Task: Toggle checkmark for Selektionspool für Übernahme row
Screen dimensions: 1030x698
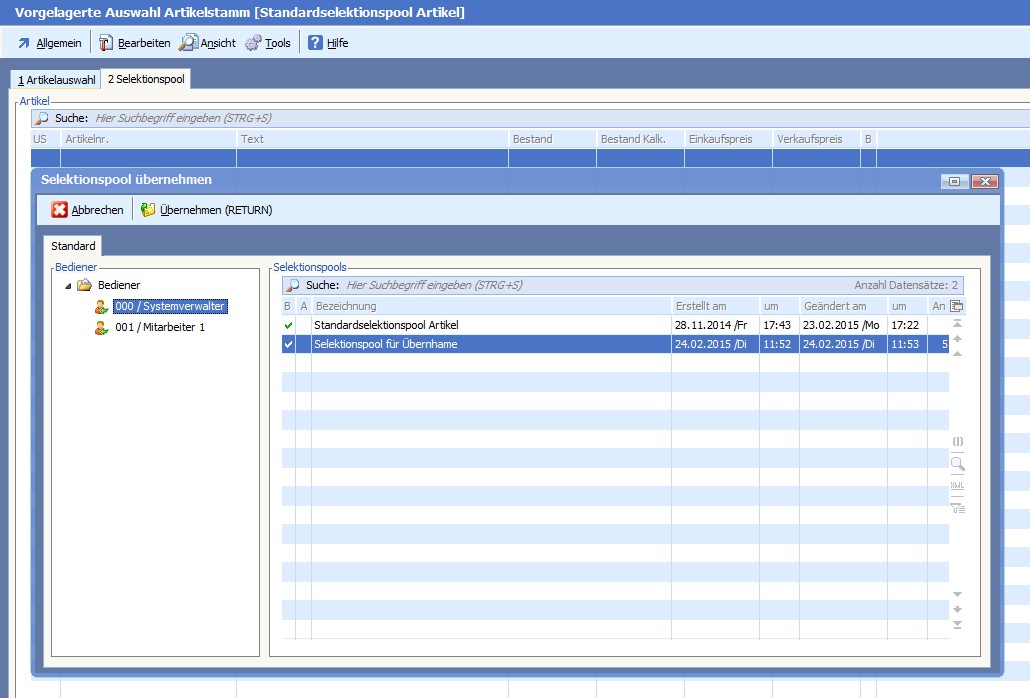Action: pyautogui.click(x=288, y=344)
